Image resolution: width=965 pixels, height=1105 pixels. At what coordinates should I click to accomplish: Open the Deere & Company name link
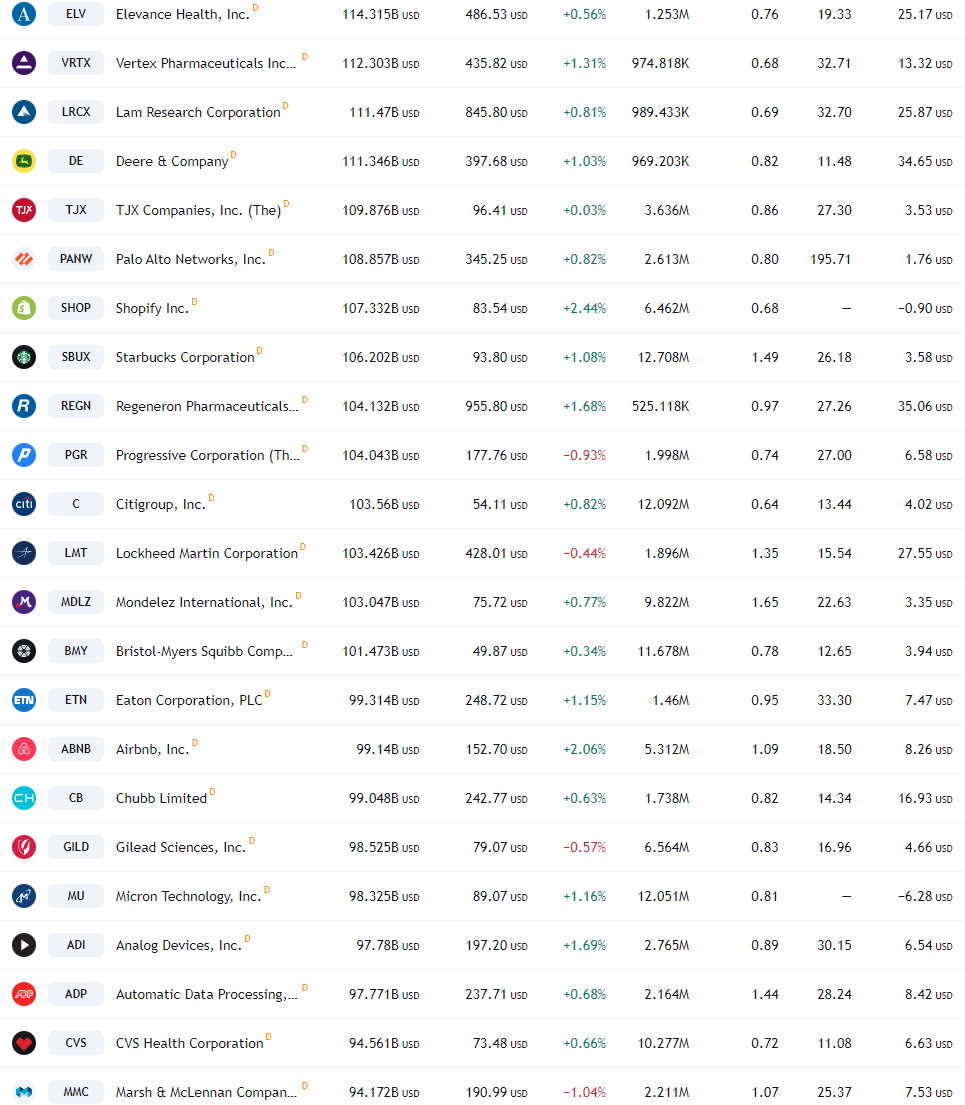pos(172,161)
